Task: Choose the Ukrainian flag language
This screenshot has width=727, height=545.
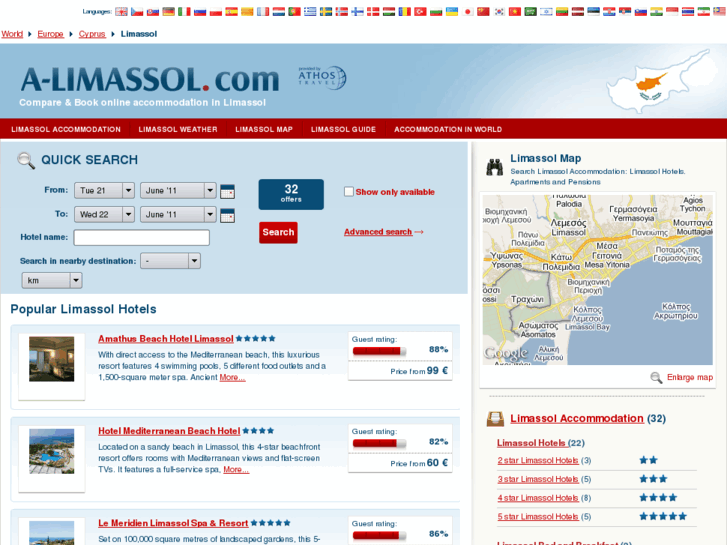Action: tap(452, 12)
